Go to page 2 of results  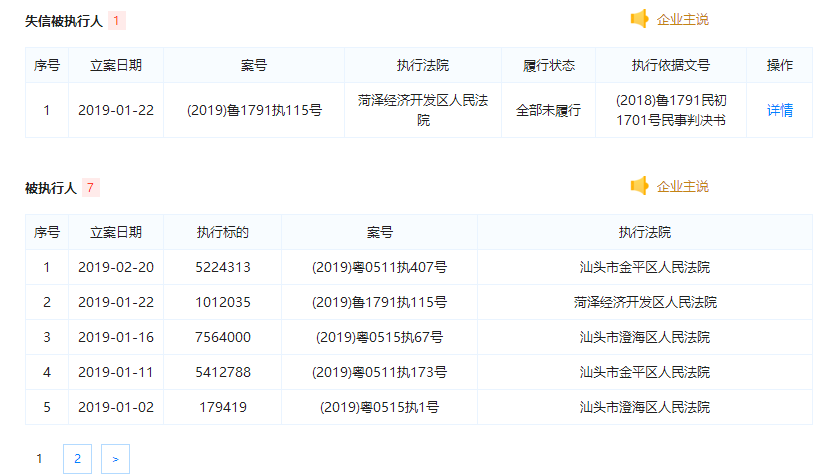(x=78, y=459)
